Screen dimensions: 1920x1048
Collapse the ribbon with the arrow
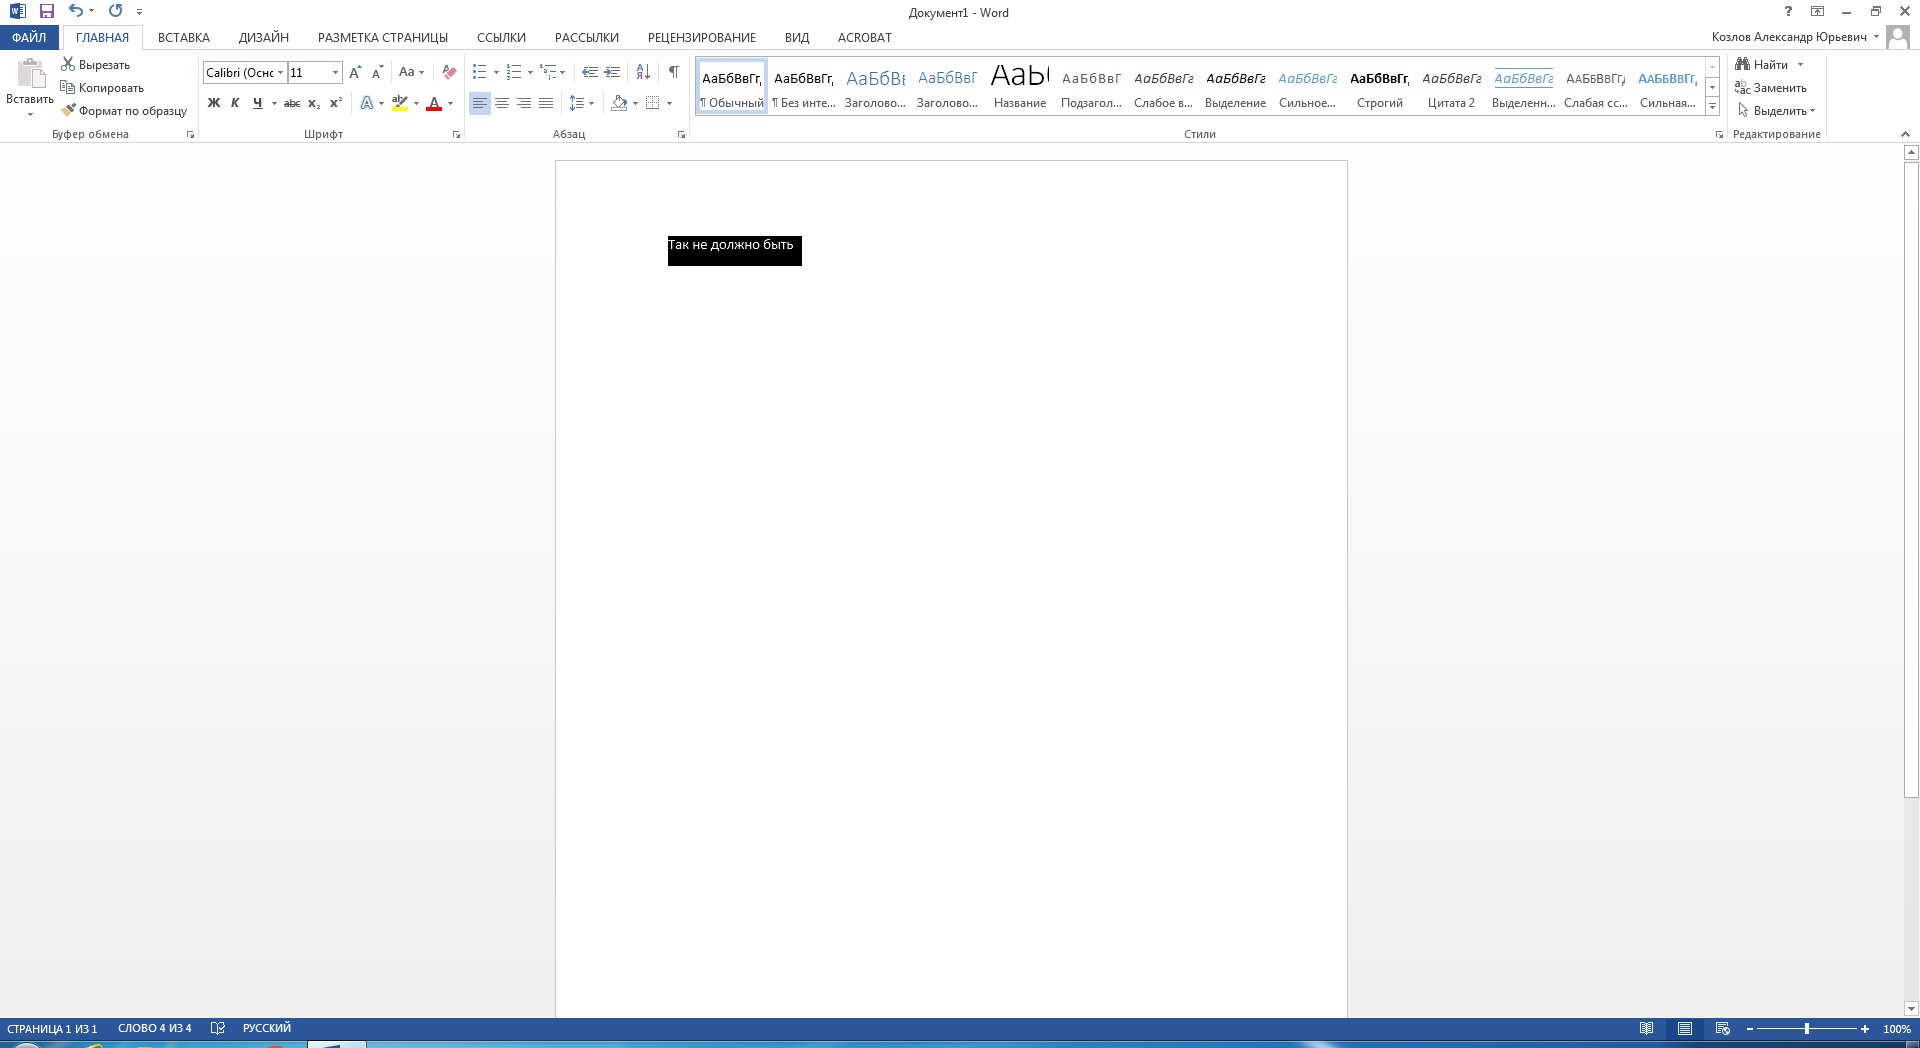tap(1905, 134)
